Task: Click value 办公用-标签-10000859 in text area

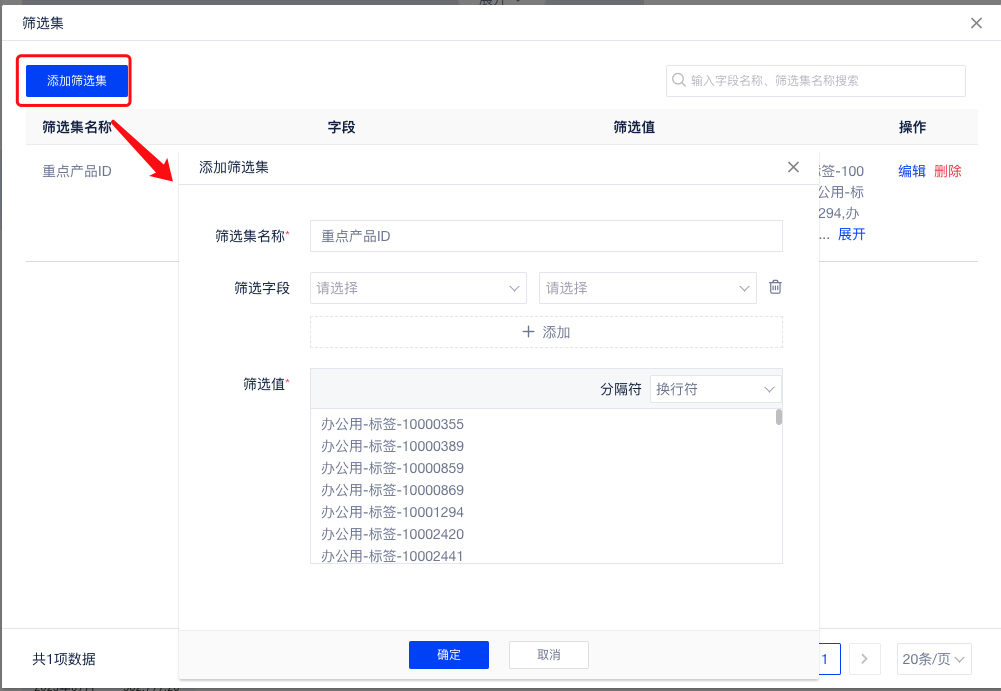Action: click(x=392, y=468)
